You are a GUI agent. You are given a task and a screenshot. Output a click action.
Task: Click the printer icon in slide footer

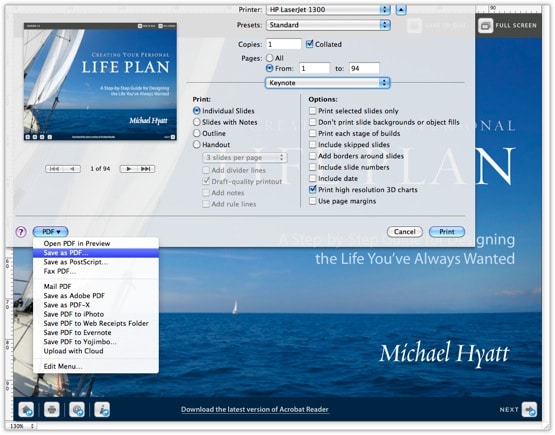click(x=52, y=410)
